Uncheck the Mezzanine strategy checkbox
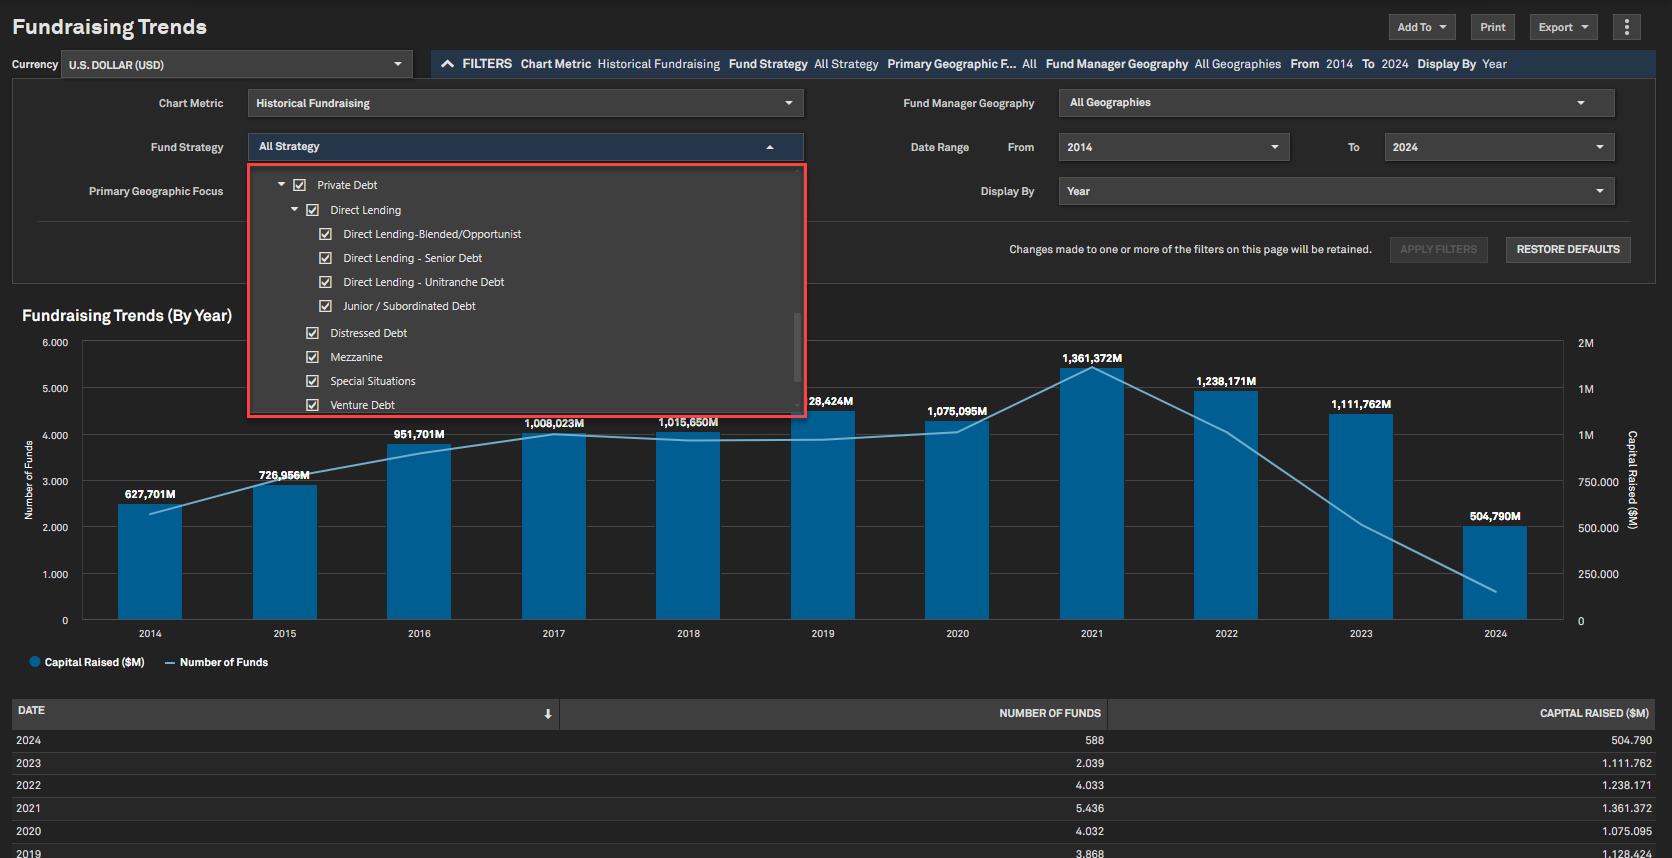This screenshot has width=1672, height=858. point(312,357)
